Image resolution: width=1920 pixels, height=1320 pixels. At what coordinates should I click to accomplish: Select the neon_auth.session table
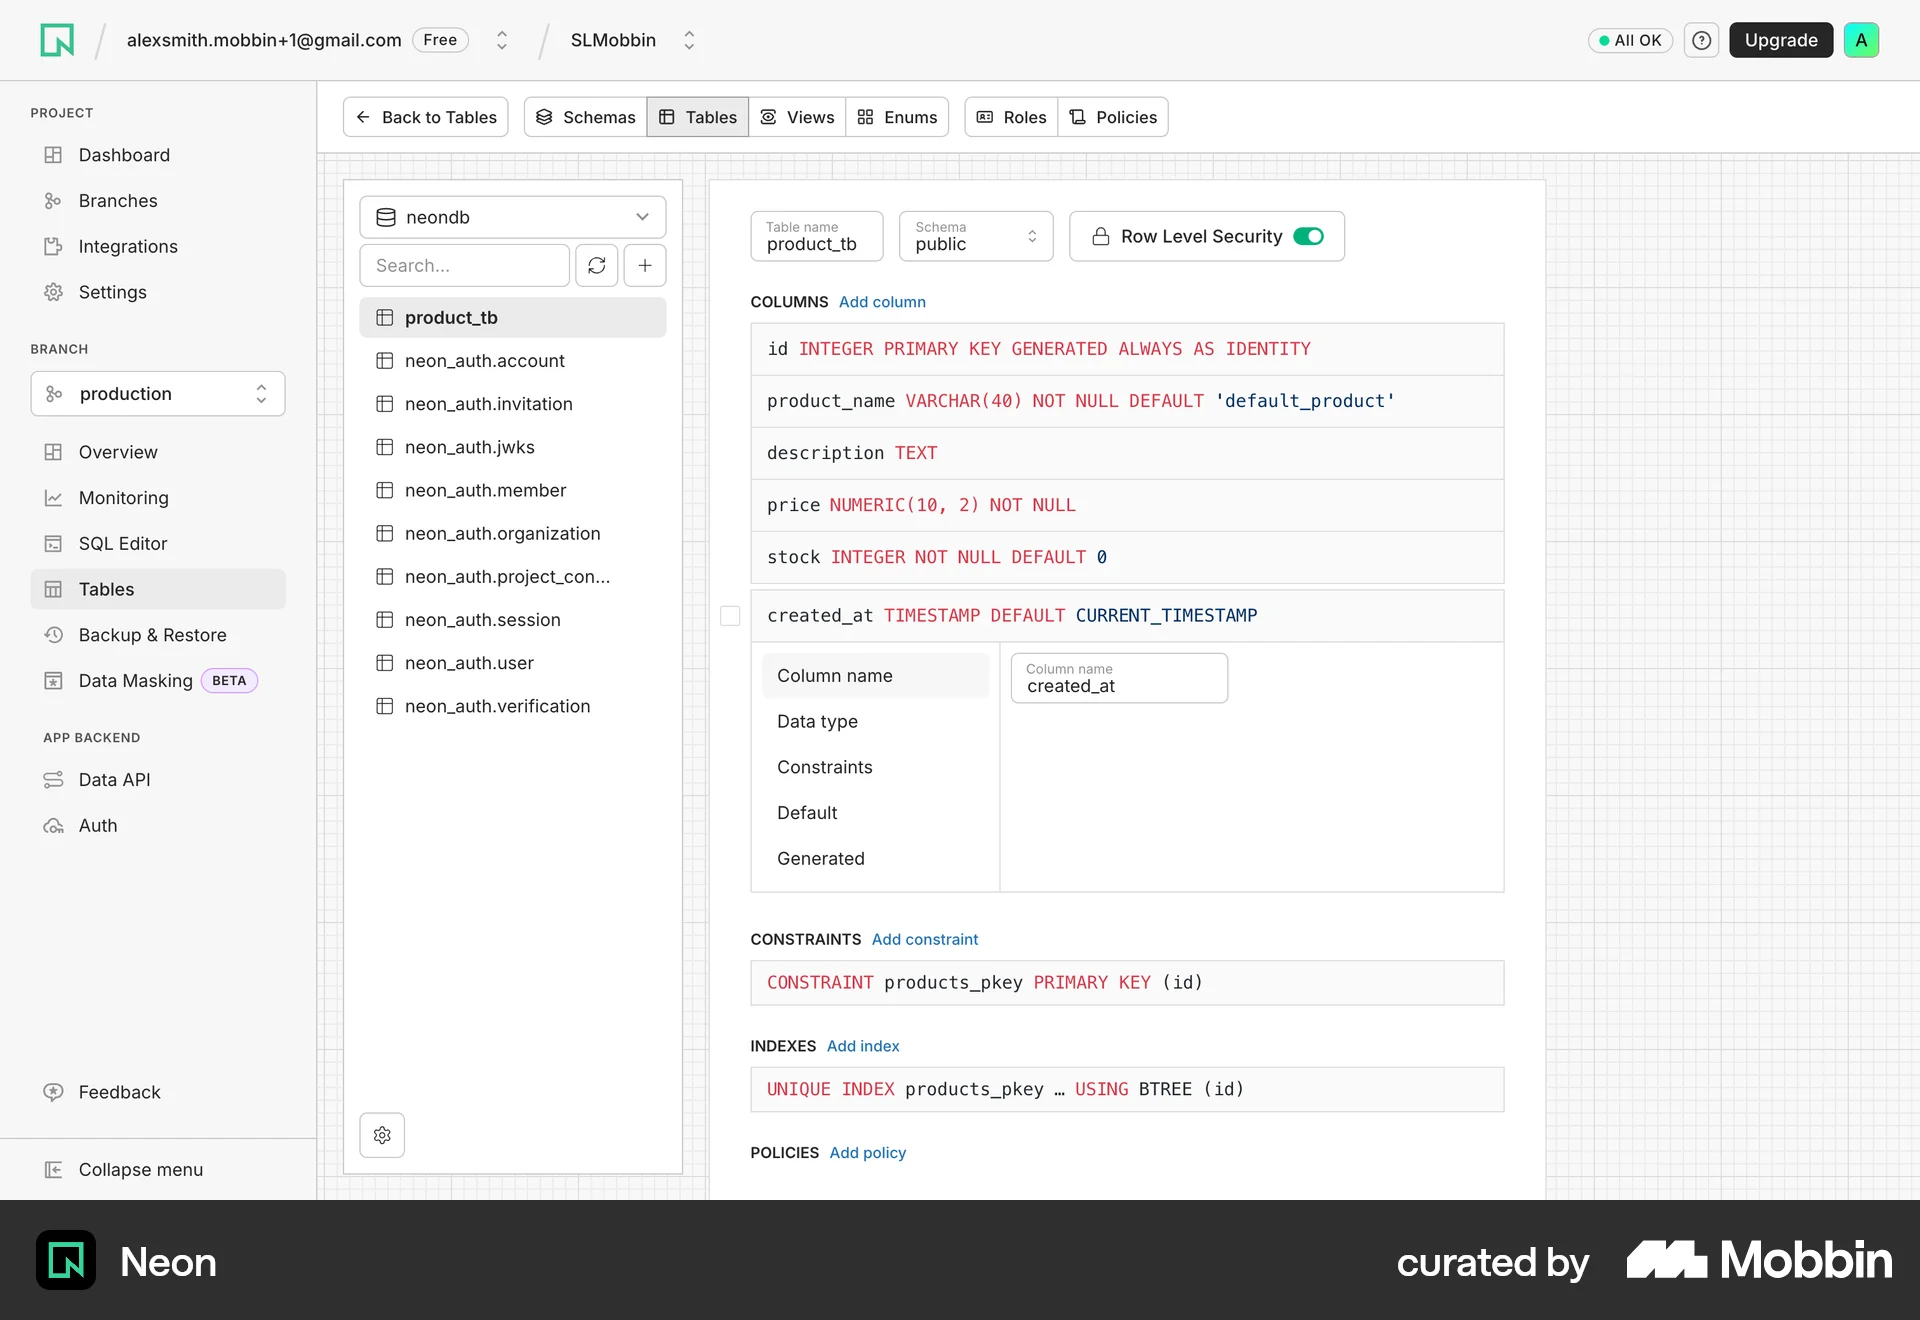pos(513,620)
